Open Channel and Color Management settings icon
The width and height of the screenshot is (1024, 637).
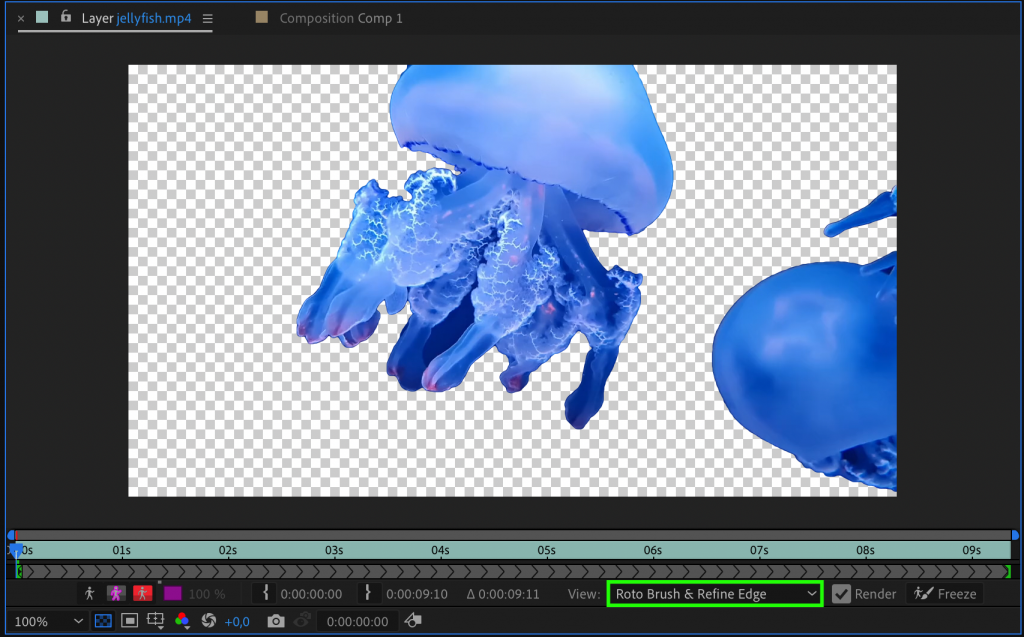click(x=180, y=620)
